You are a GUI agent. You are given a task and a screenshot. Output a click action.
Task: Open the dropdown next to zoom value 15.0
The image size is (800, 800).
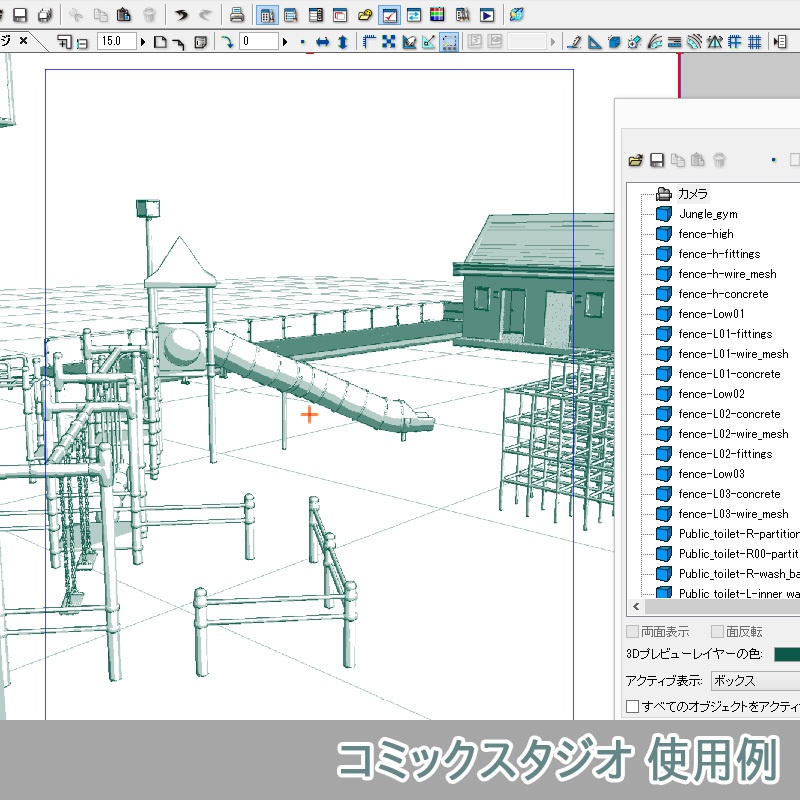point(142,41)
